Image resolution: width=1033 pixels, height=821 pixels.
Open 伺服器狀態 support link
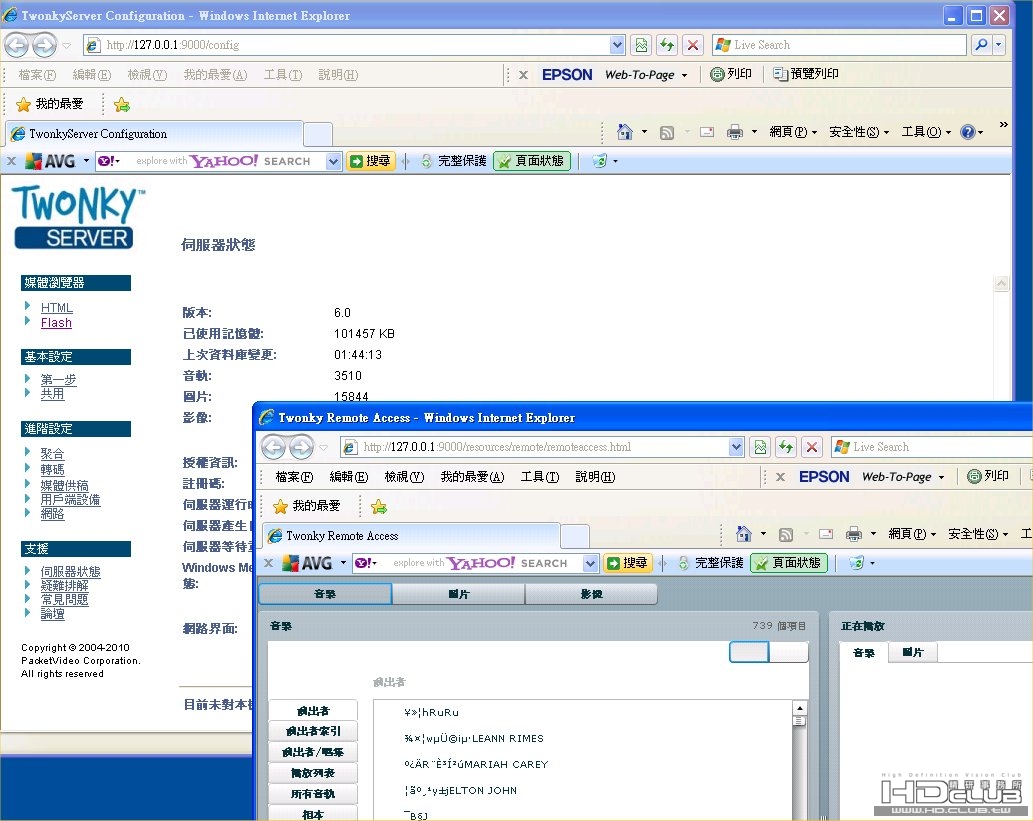pos(70,572)
